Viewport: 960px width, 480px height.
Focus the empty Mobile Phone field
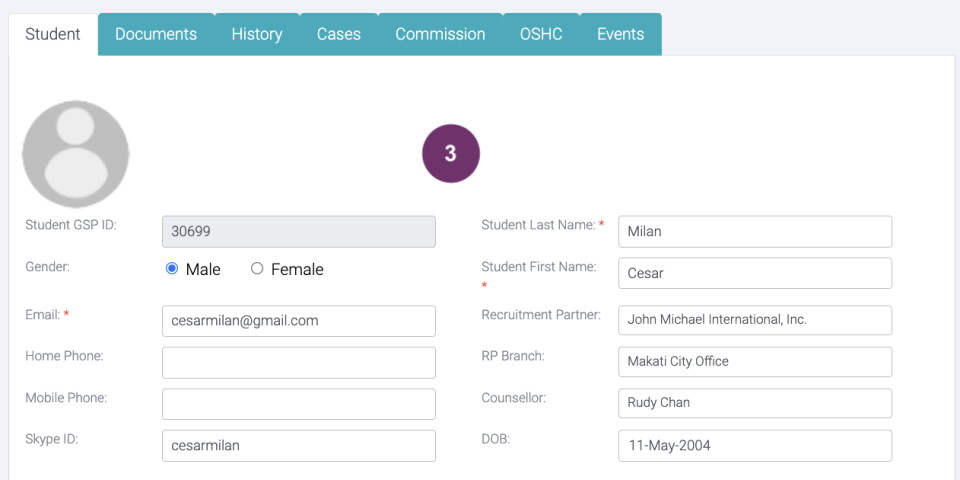pos(298,404)
